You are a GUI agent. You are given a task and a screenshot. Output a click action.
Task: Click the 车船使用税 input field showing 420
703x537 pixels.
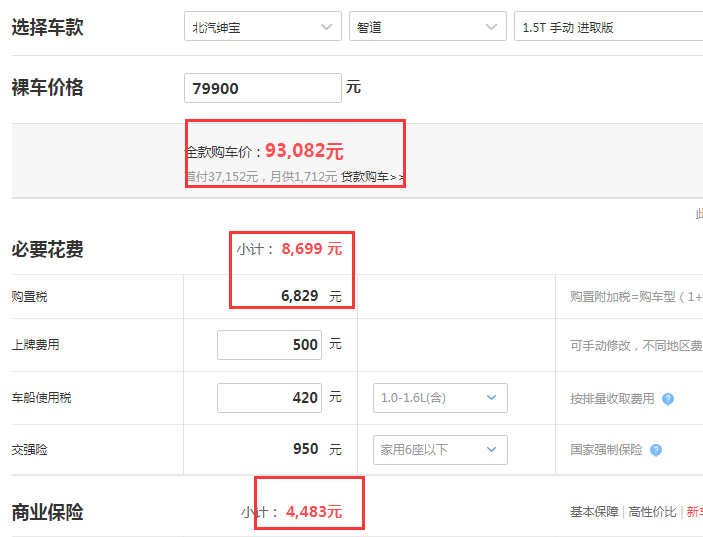click(269, 398)
